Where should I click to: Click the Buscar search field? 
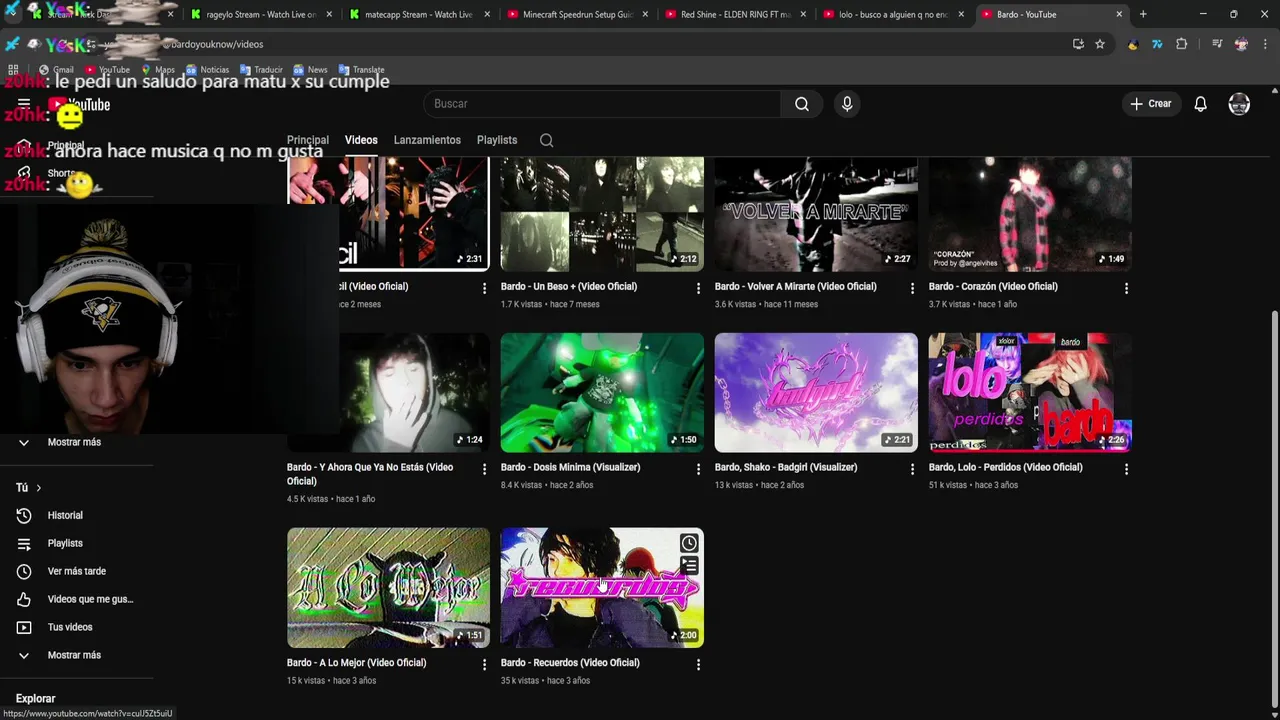click(x=602, y=104)
